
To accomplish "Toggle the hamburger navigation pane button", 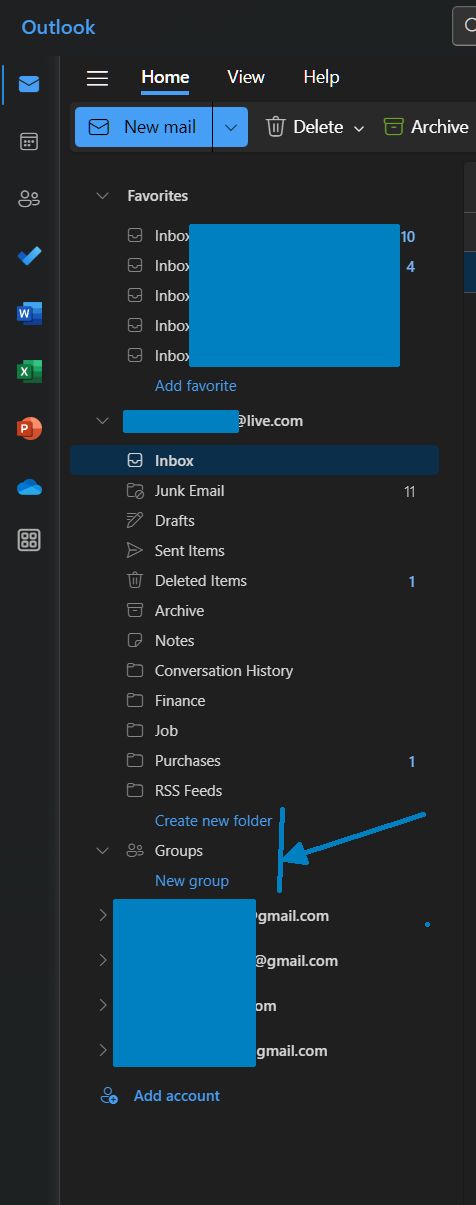I will [97, 78].
